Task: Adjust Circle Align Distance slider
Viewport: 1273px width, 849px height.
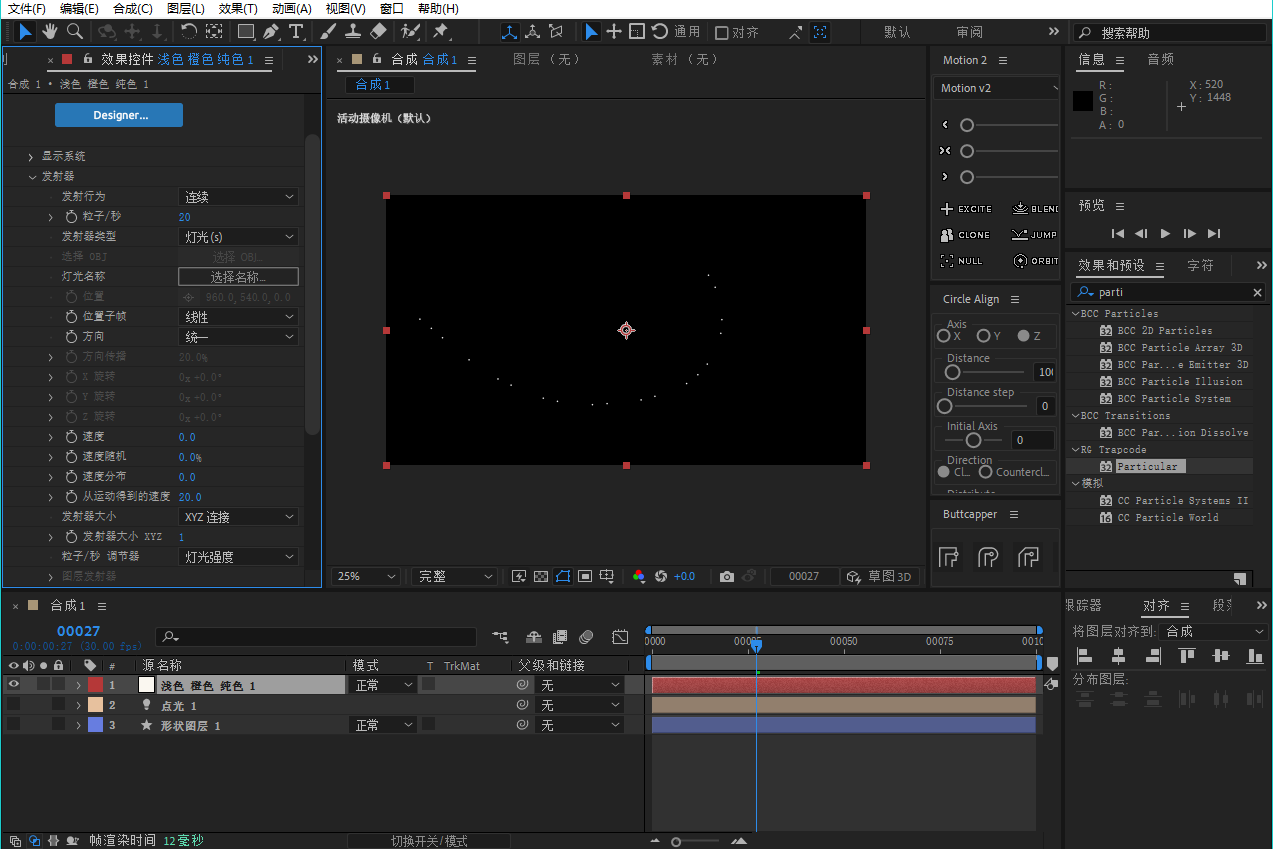Action: coord(952,372)
